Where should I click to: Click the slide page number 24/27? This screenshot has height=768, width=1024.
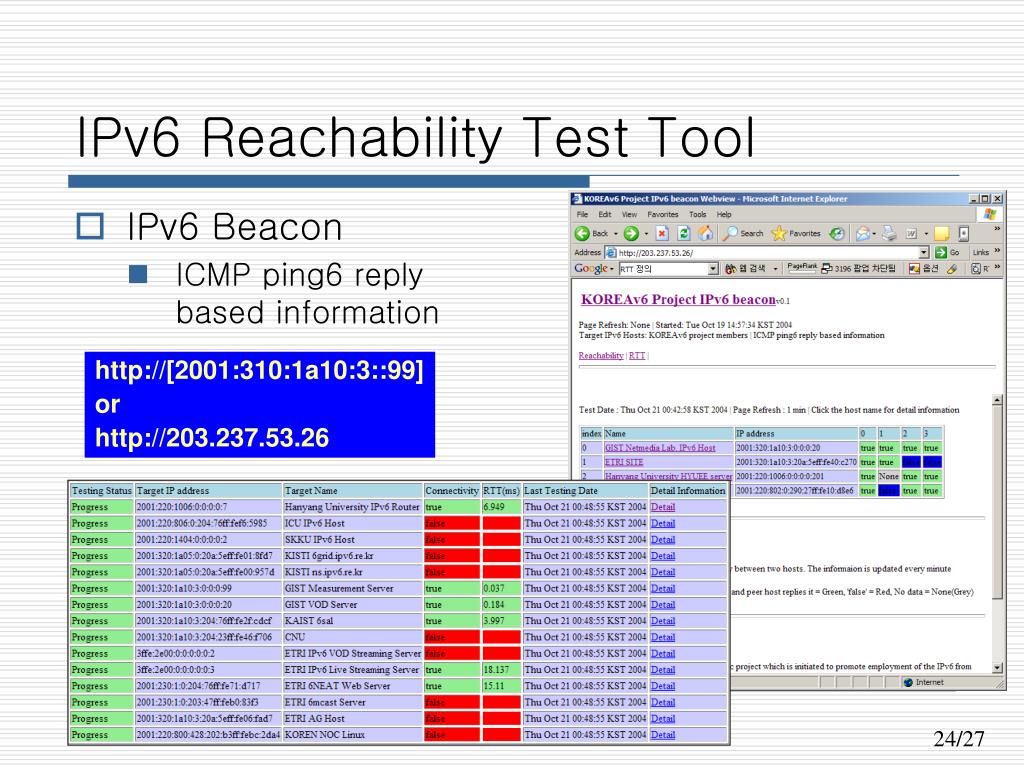pyautogui.click(x=958, y=739)
